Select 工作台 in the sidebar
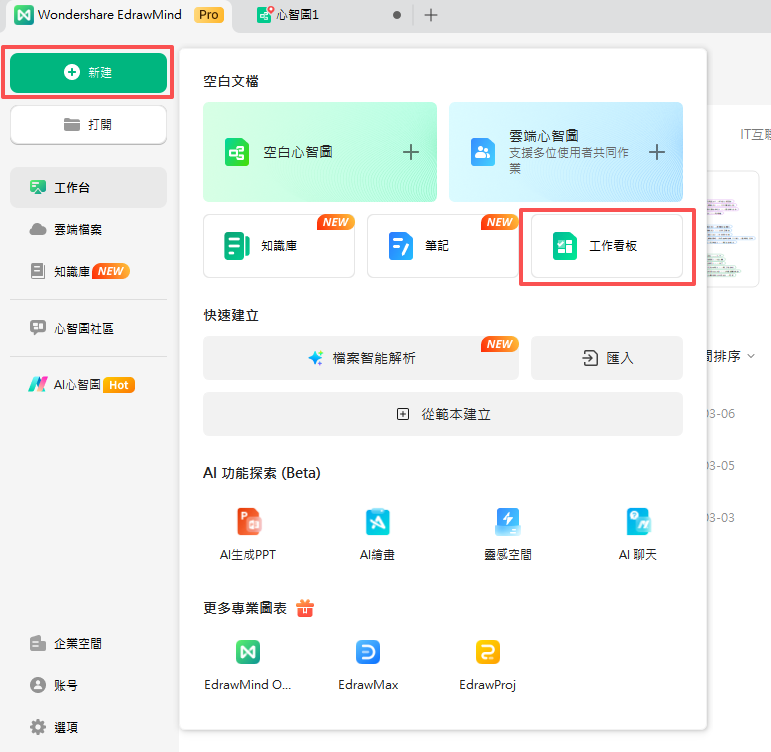This screenshot has height=752, width=771. pyautogui.click(x=89, y=187)
